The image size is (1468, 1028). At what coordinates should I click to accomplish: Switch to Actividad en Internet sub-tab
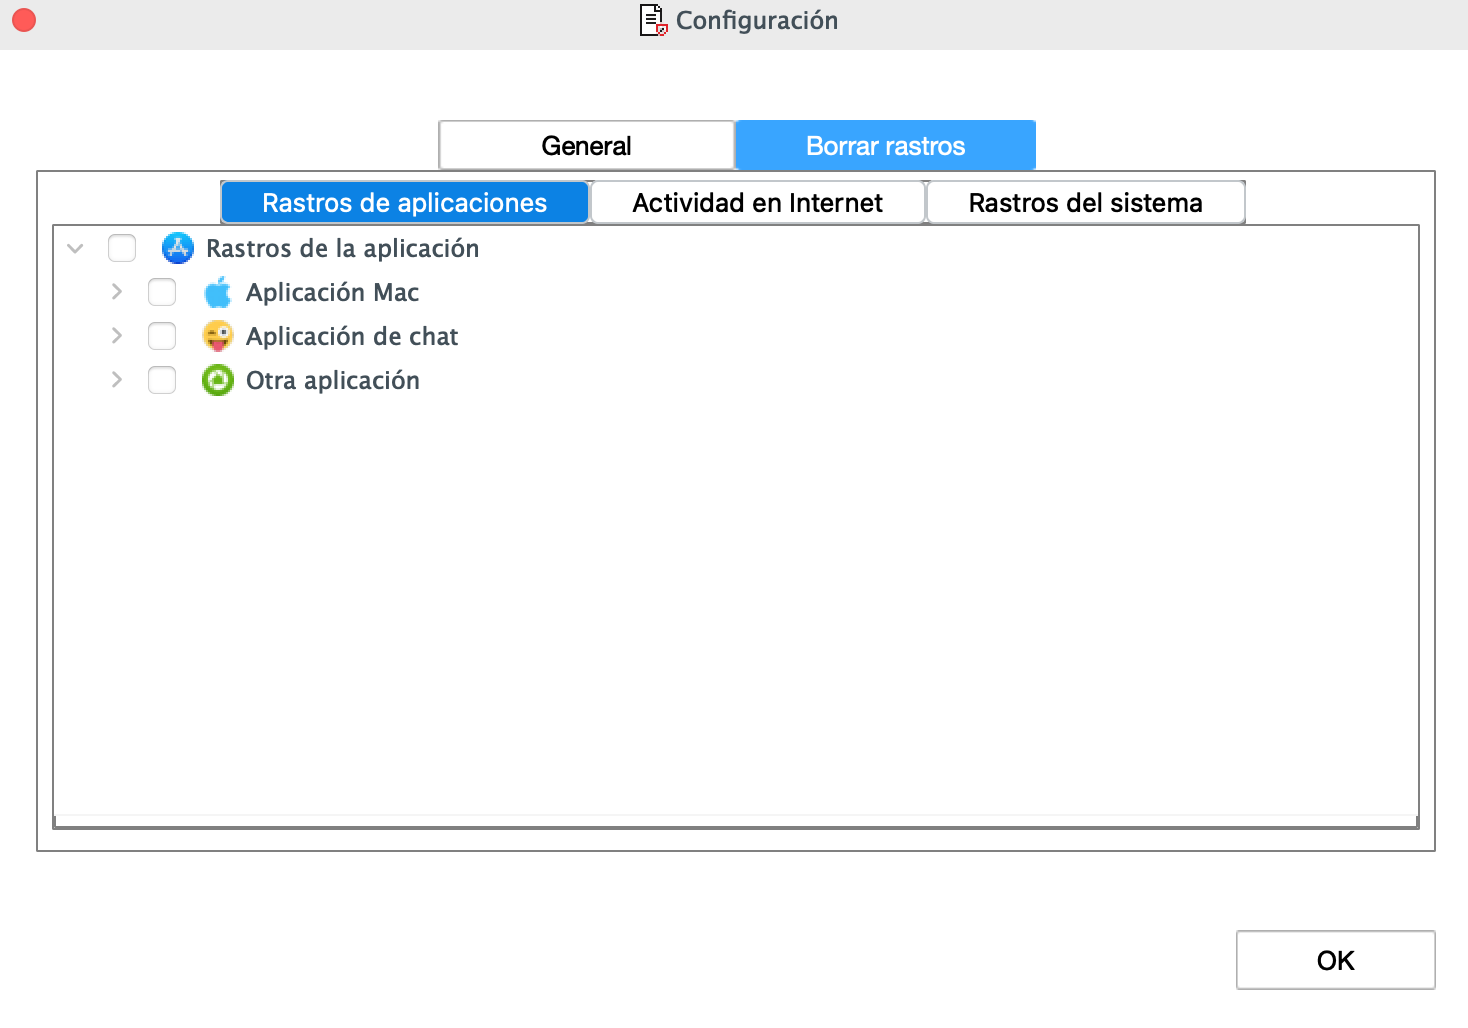tap(758, 203)
